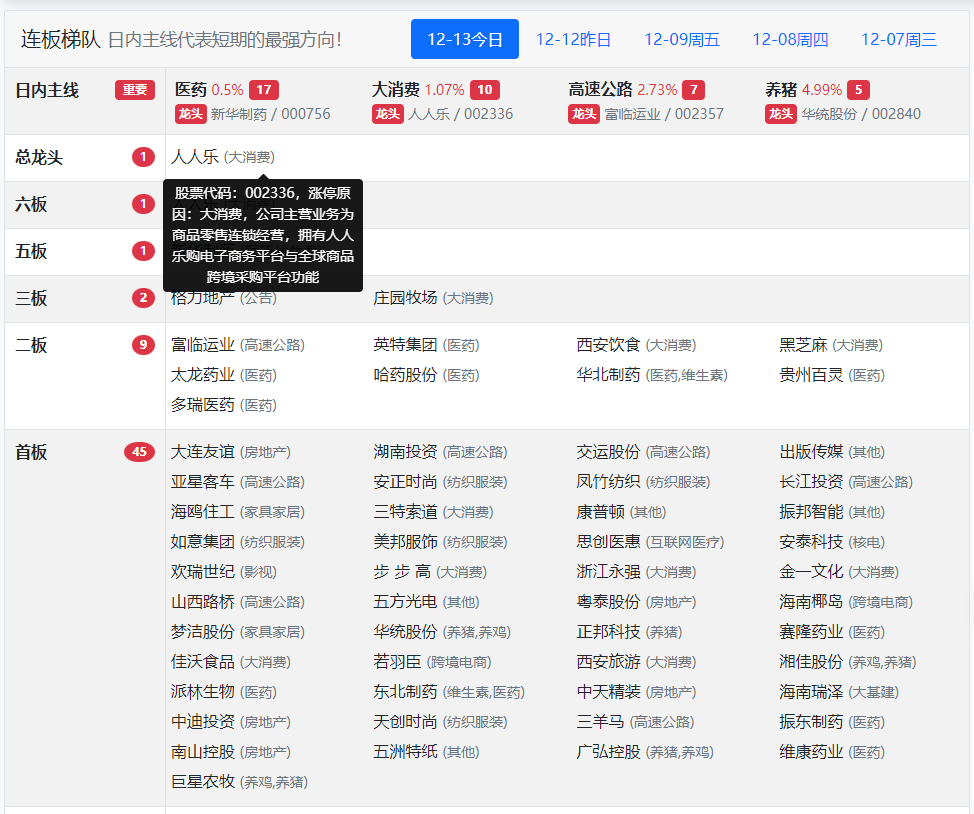Open 维康药业 stock

(811, 752)
